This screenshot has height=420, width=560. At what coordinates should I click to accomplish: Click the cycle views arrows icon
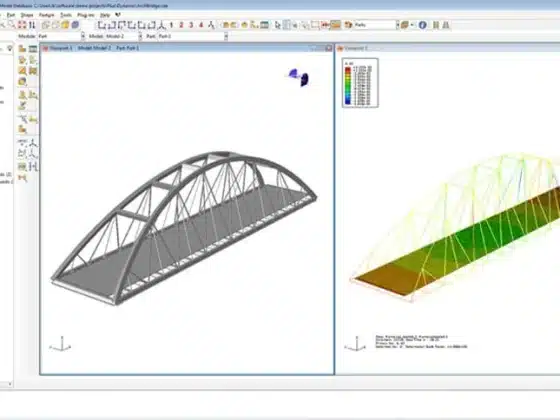click(32, 25)
